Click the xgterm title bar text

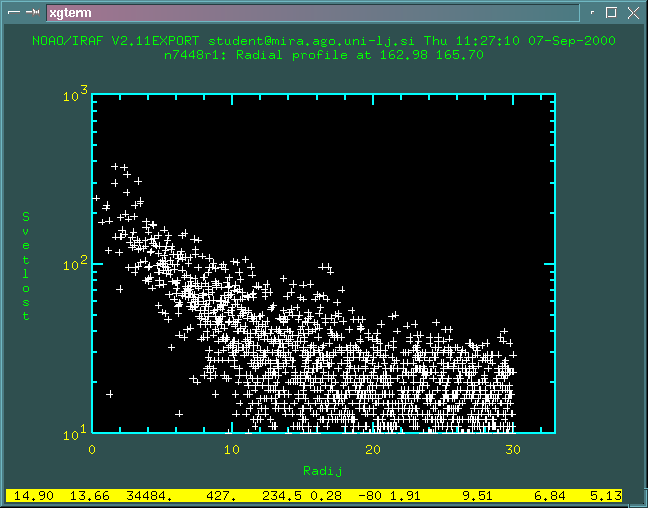tap(70, 13)
